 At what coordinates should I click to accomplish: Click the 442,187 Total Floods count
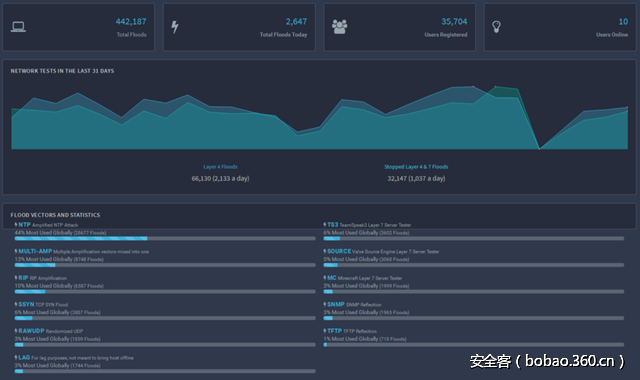coord(131,22)
